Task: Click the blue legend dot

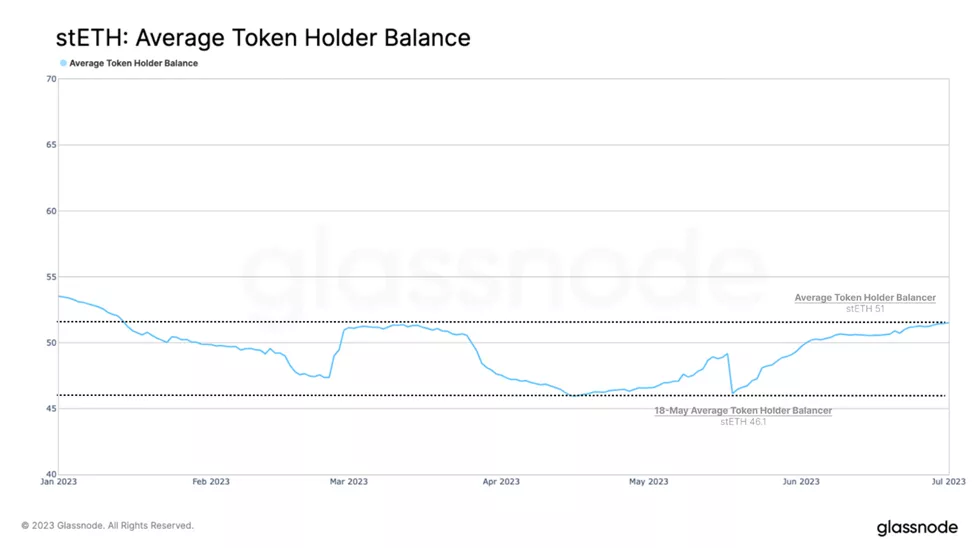Action: tap(63, 63)
